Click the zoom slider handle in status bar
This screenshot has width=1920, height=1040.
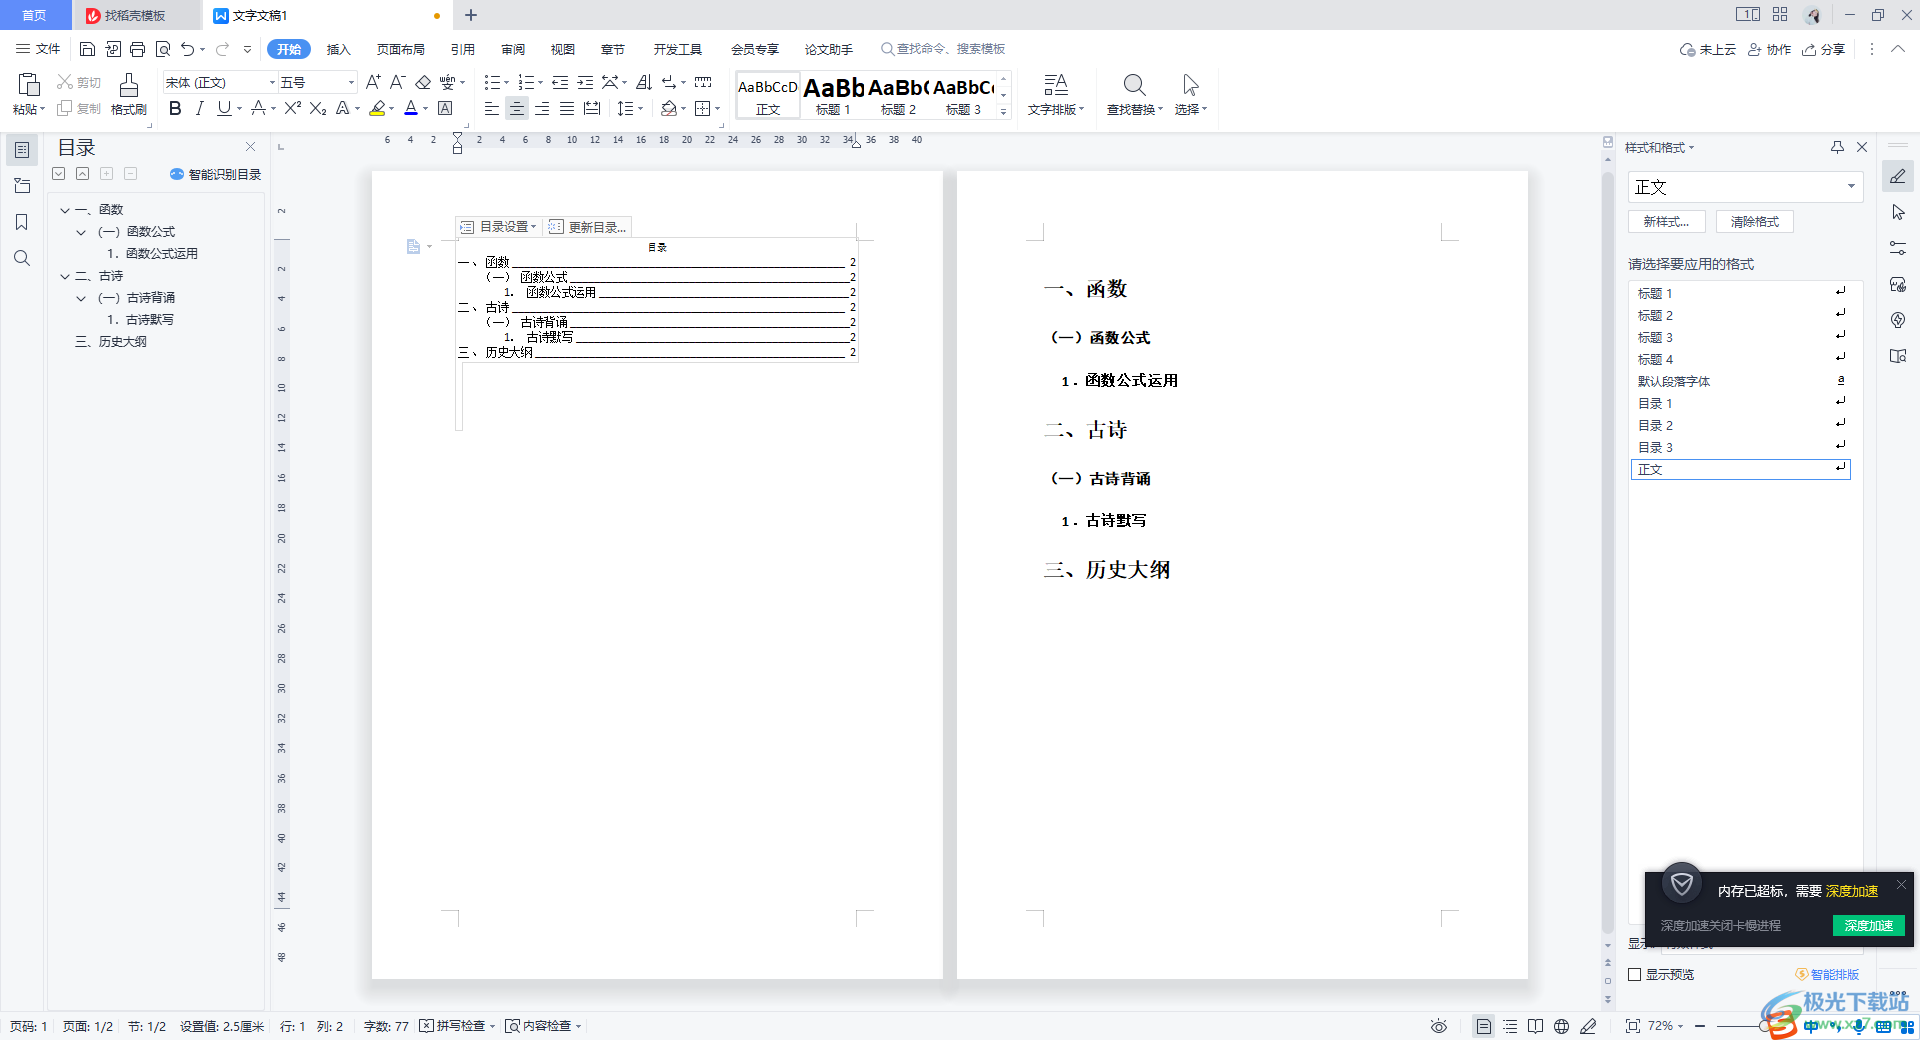[x=1766, y=1026]
